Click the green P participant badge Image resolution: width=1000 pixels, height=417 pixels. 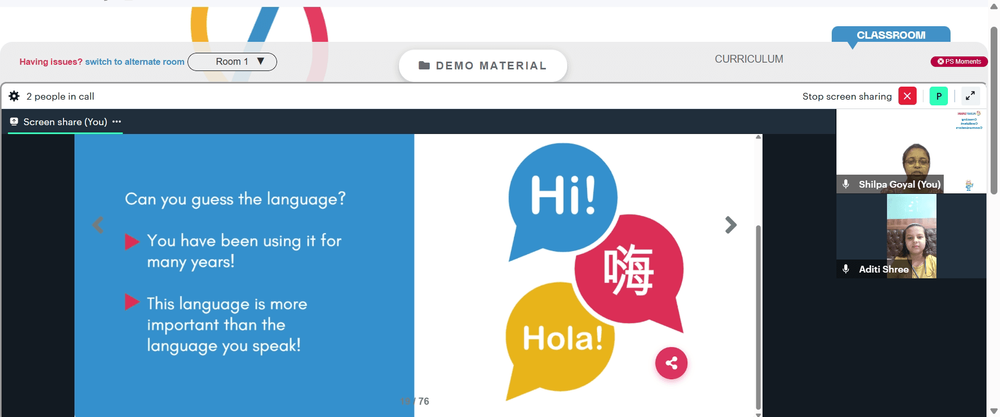click(x=938, y=96)
